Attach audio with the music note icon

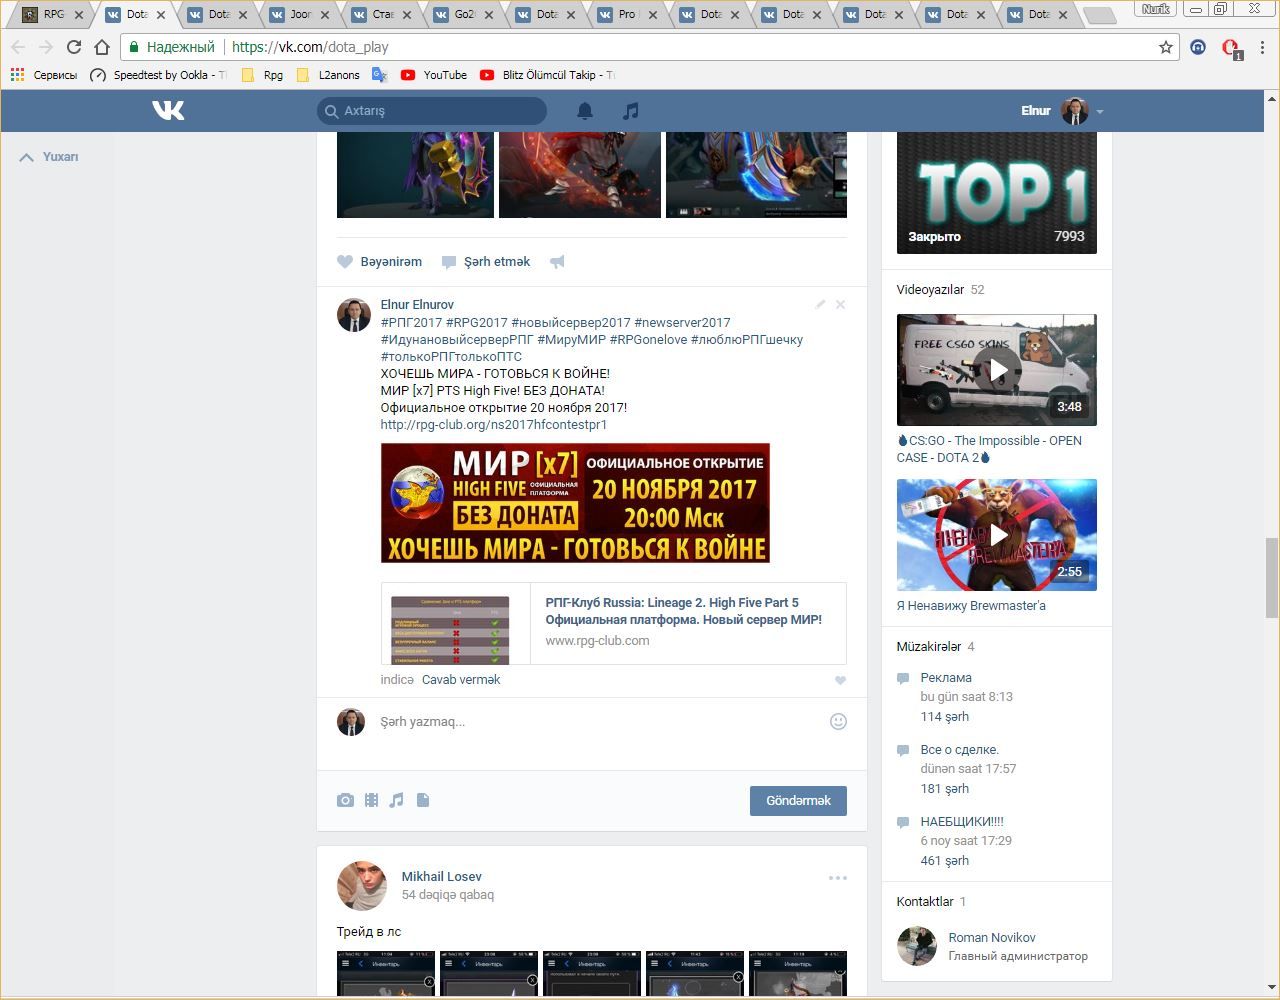[x=397, y=800]
